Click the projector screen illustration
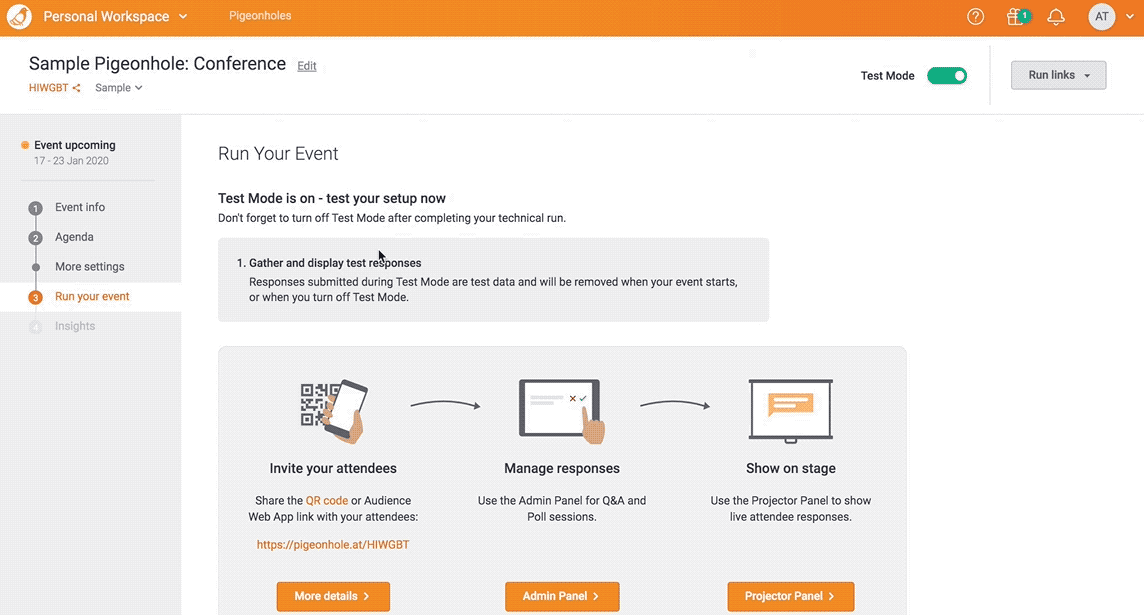The width and height of the screenshot is (1144, 615). (791, 411)
